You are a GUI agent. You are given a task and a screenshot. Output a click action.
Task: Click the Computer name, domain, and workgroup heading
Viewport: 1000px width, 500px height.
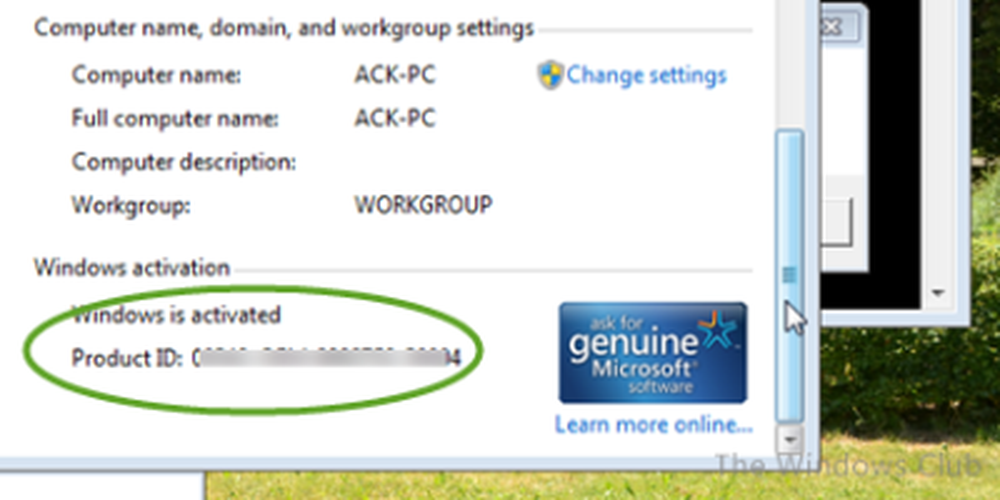pyautogui.click(x=284, y=28)
